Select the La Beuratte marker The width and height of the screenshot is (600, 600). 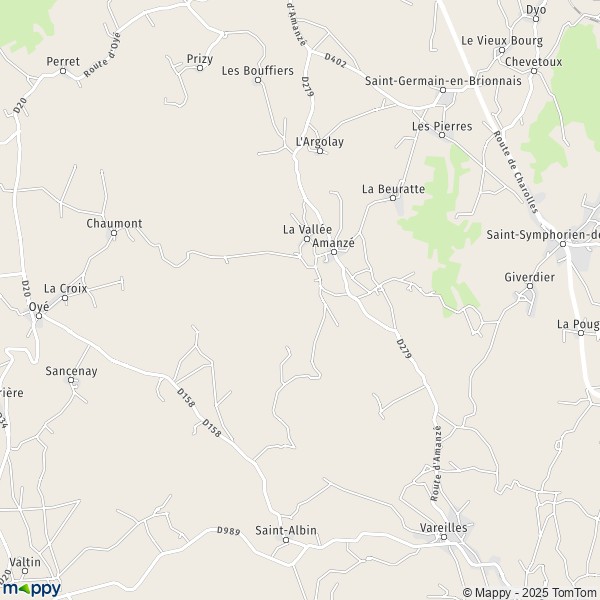(393, 198)
